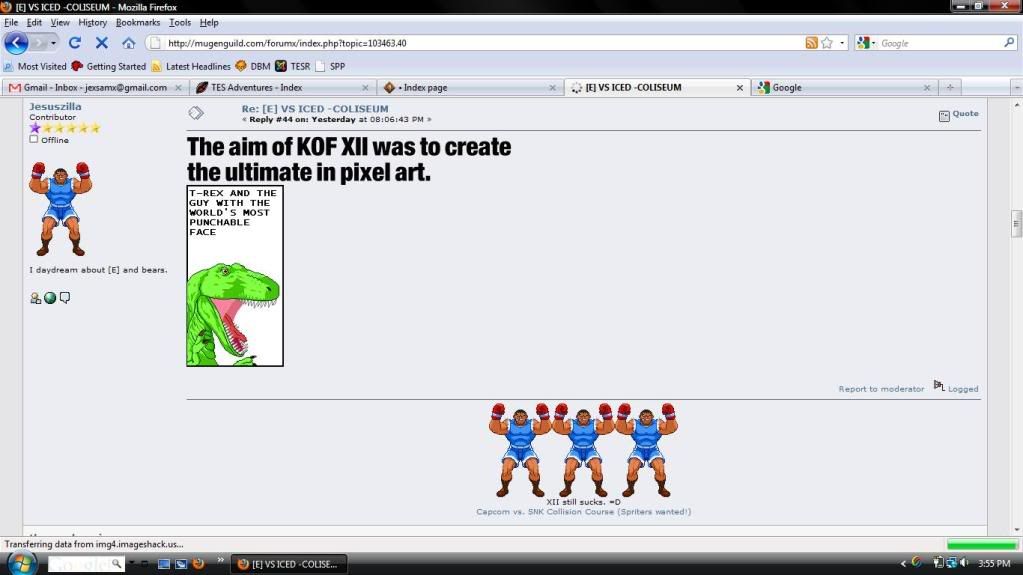Click the RSS feed icon in address bar
This screenshot has width=1023, height=575.
tap(811, 43)
